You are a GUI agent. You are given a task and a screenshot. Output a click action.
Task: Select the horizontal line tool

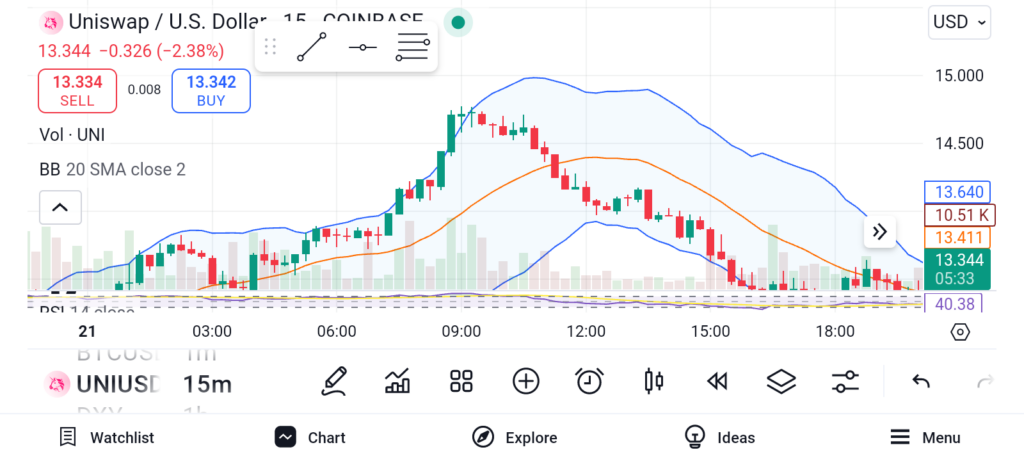pos(362,47)
